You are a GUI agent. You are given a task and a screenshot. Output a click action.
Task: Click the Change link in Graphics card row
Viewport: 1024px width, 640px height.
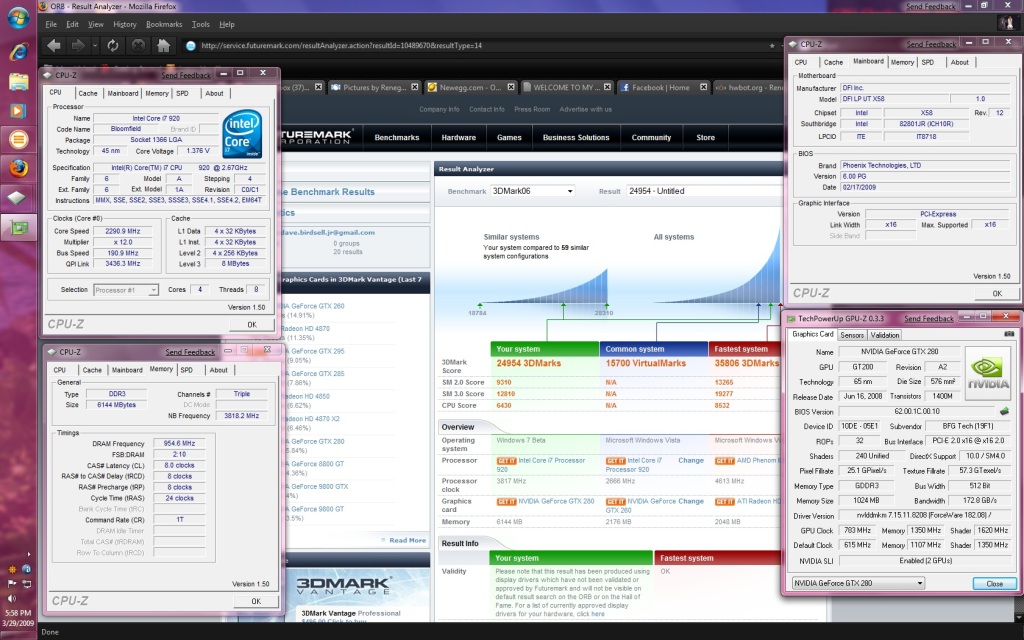coord(690,502)
